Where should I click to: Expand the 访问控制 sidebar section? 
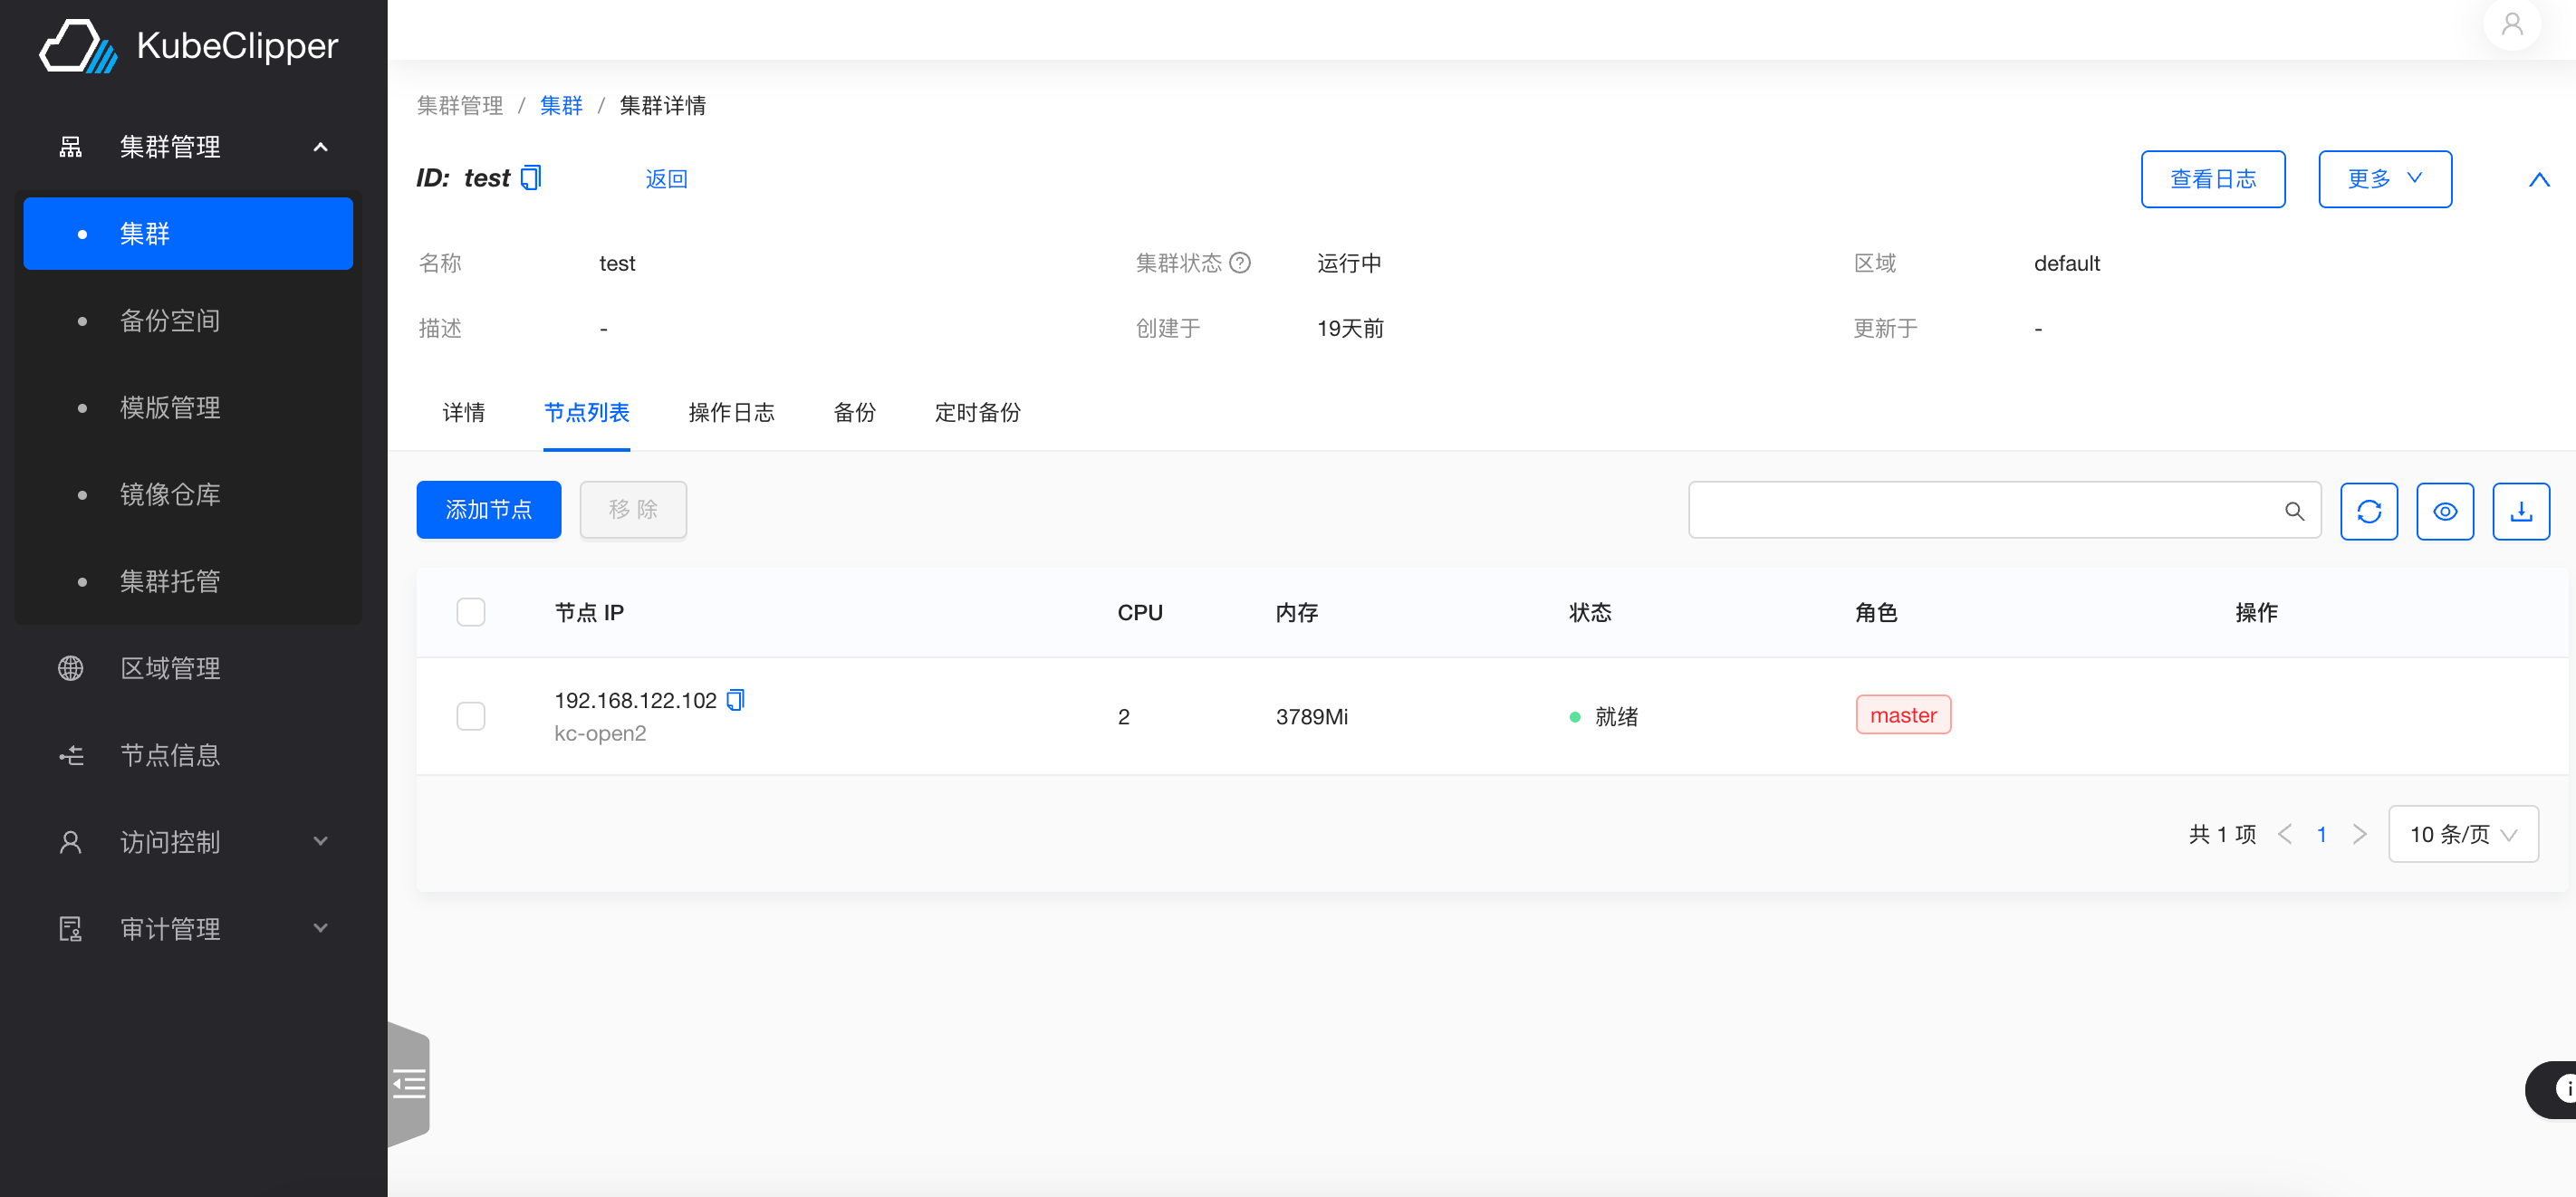(170, 842)
